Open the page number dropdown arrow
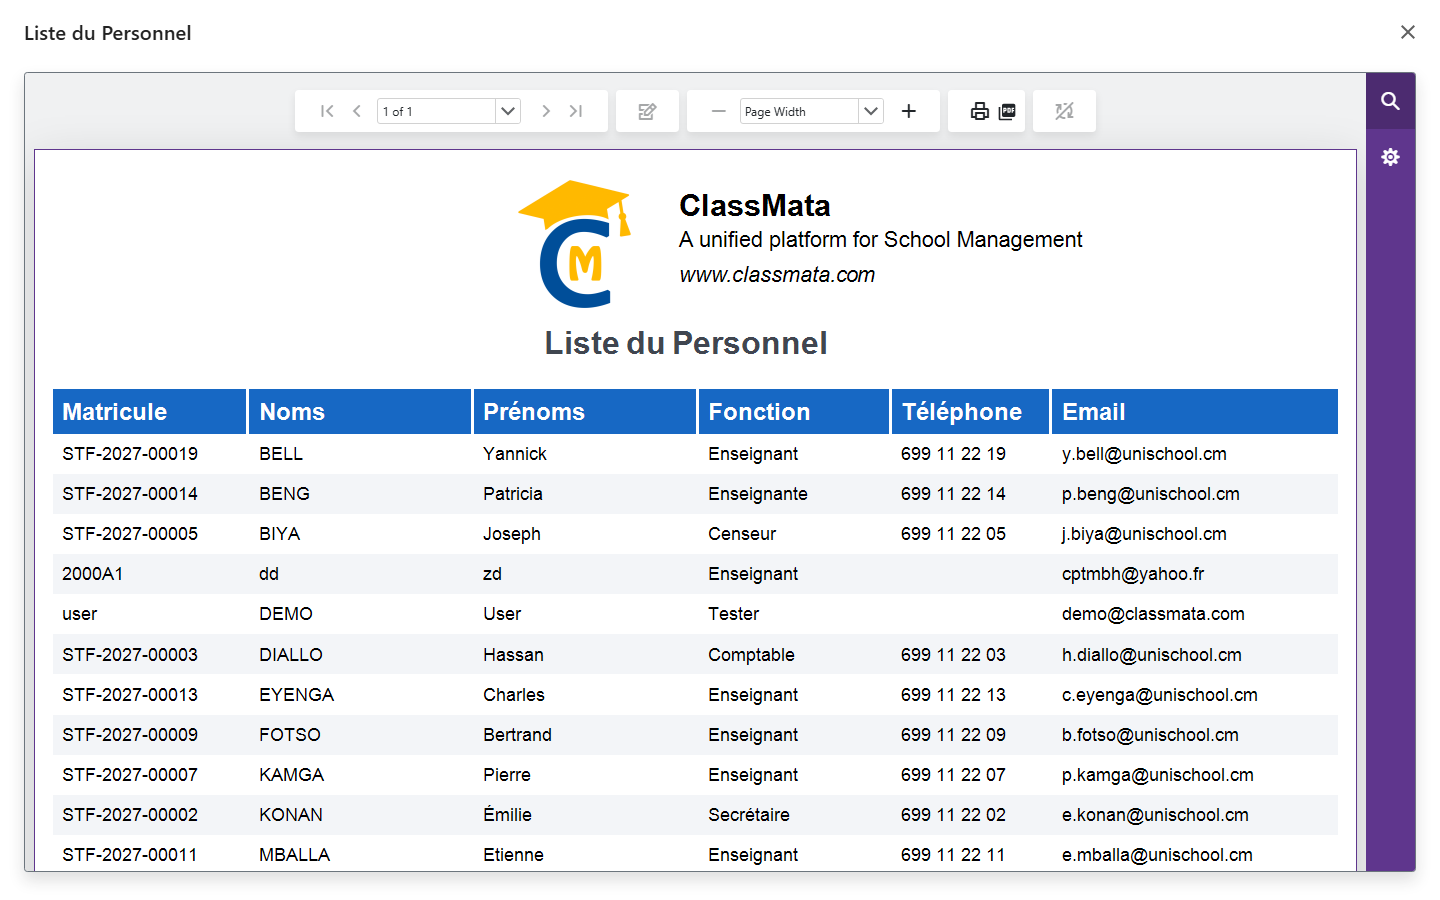Screen dimensions: 1440x900 click(x=508, y=111)
